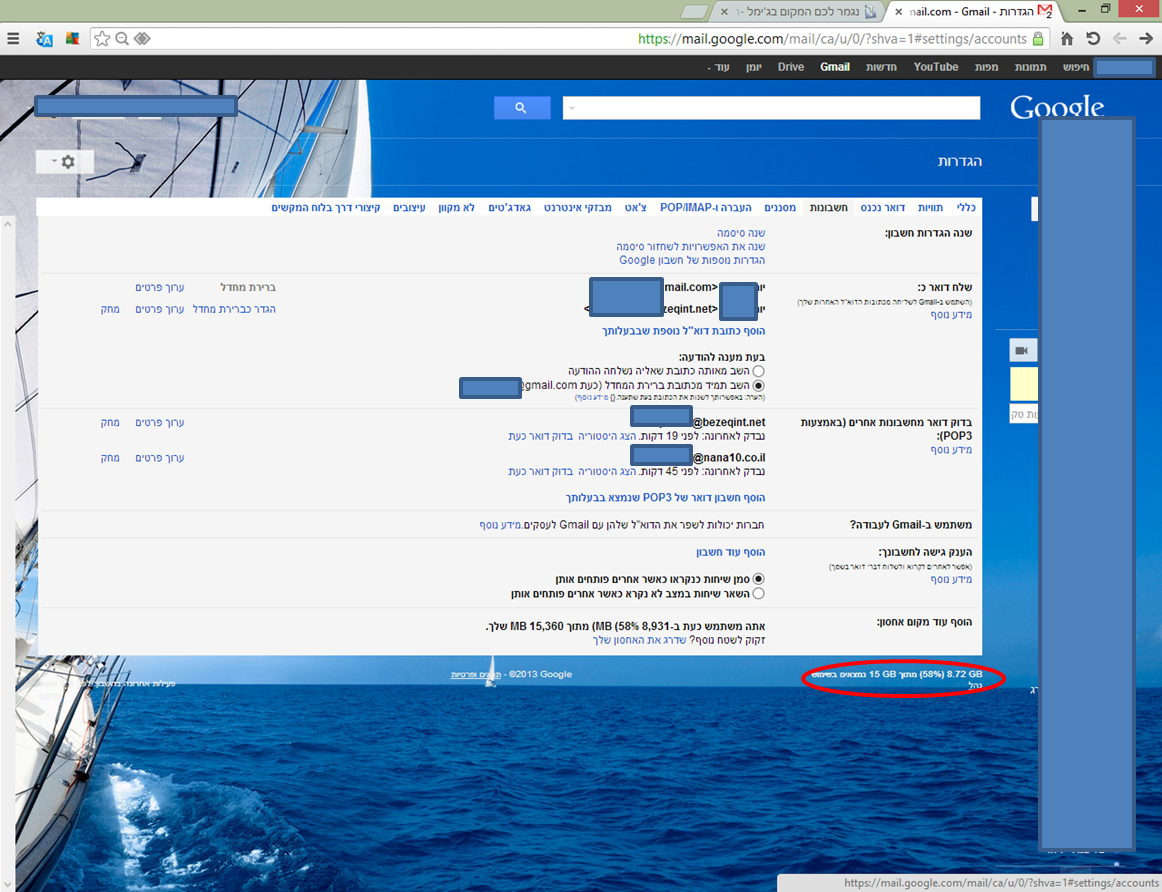Go to the browser home page
Screen dimensions: 1162x892
(x=1067, y=39)
